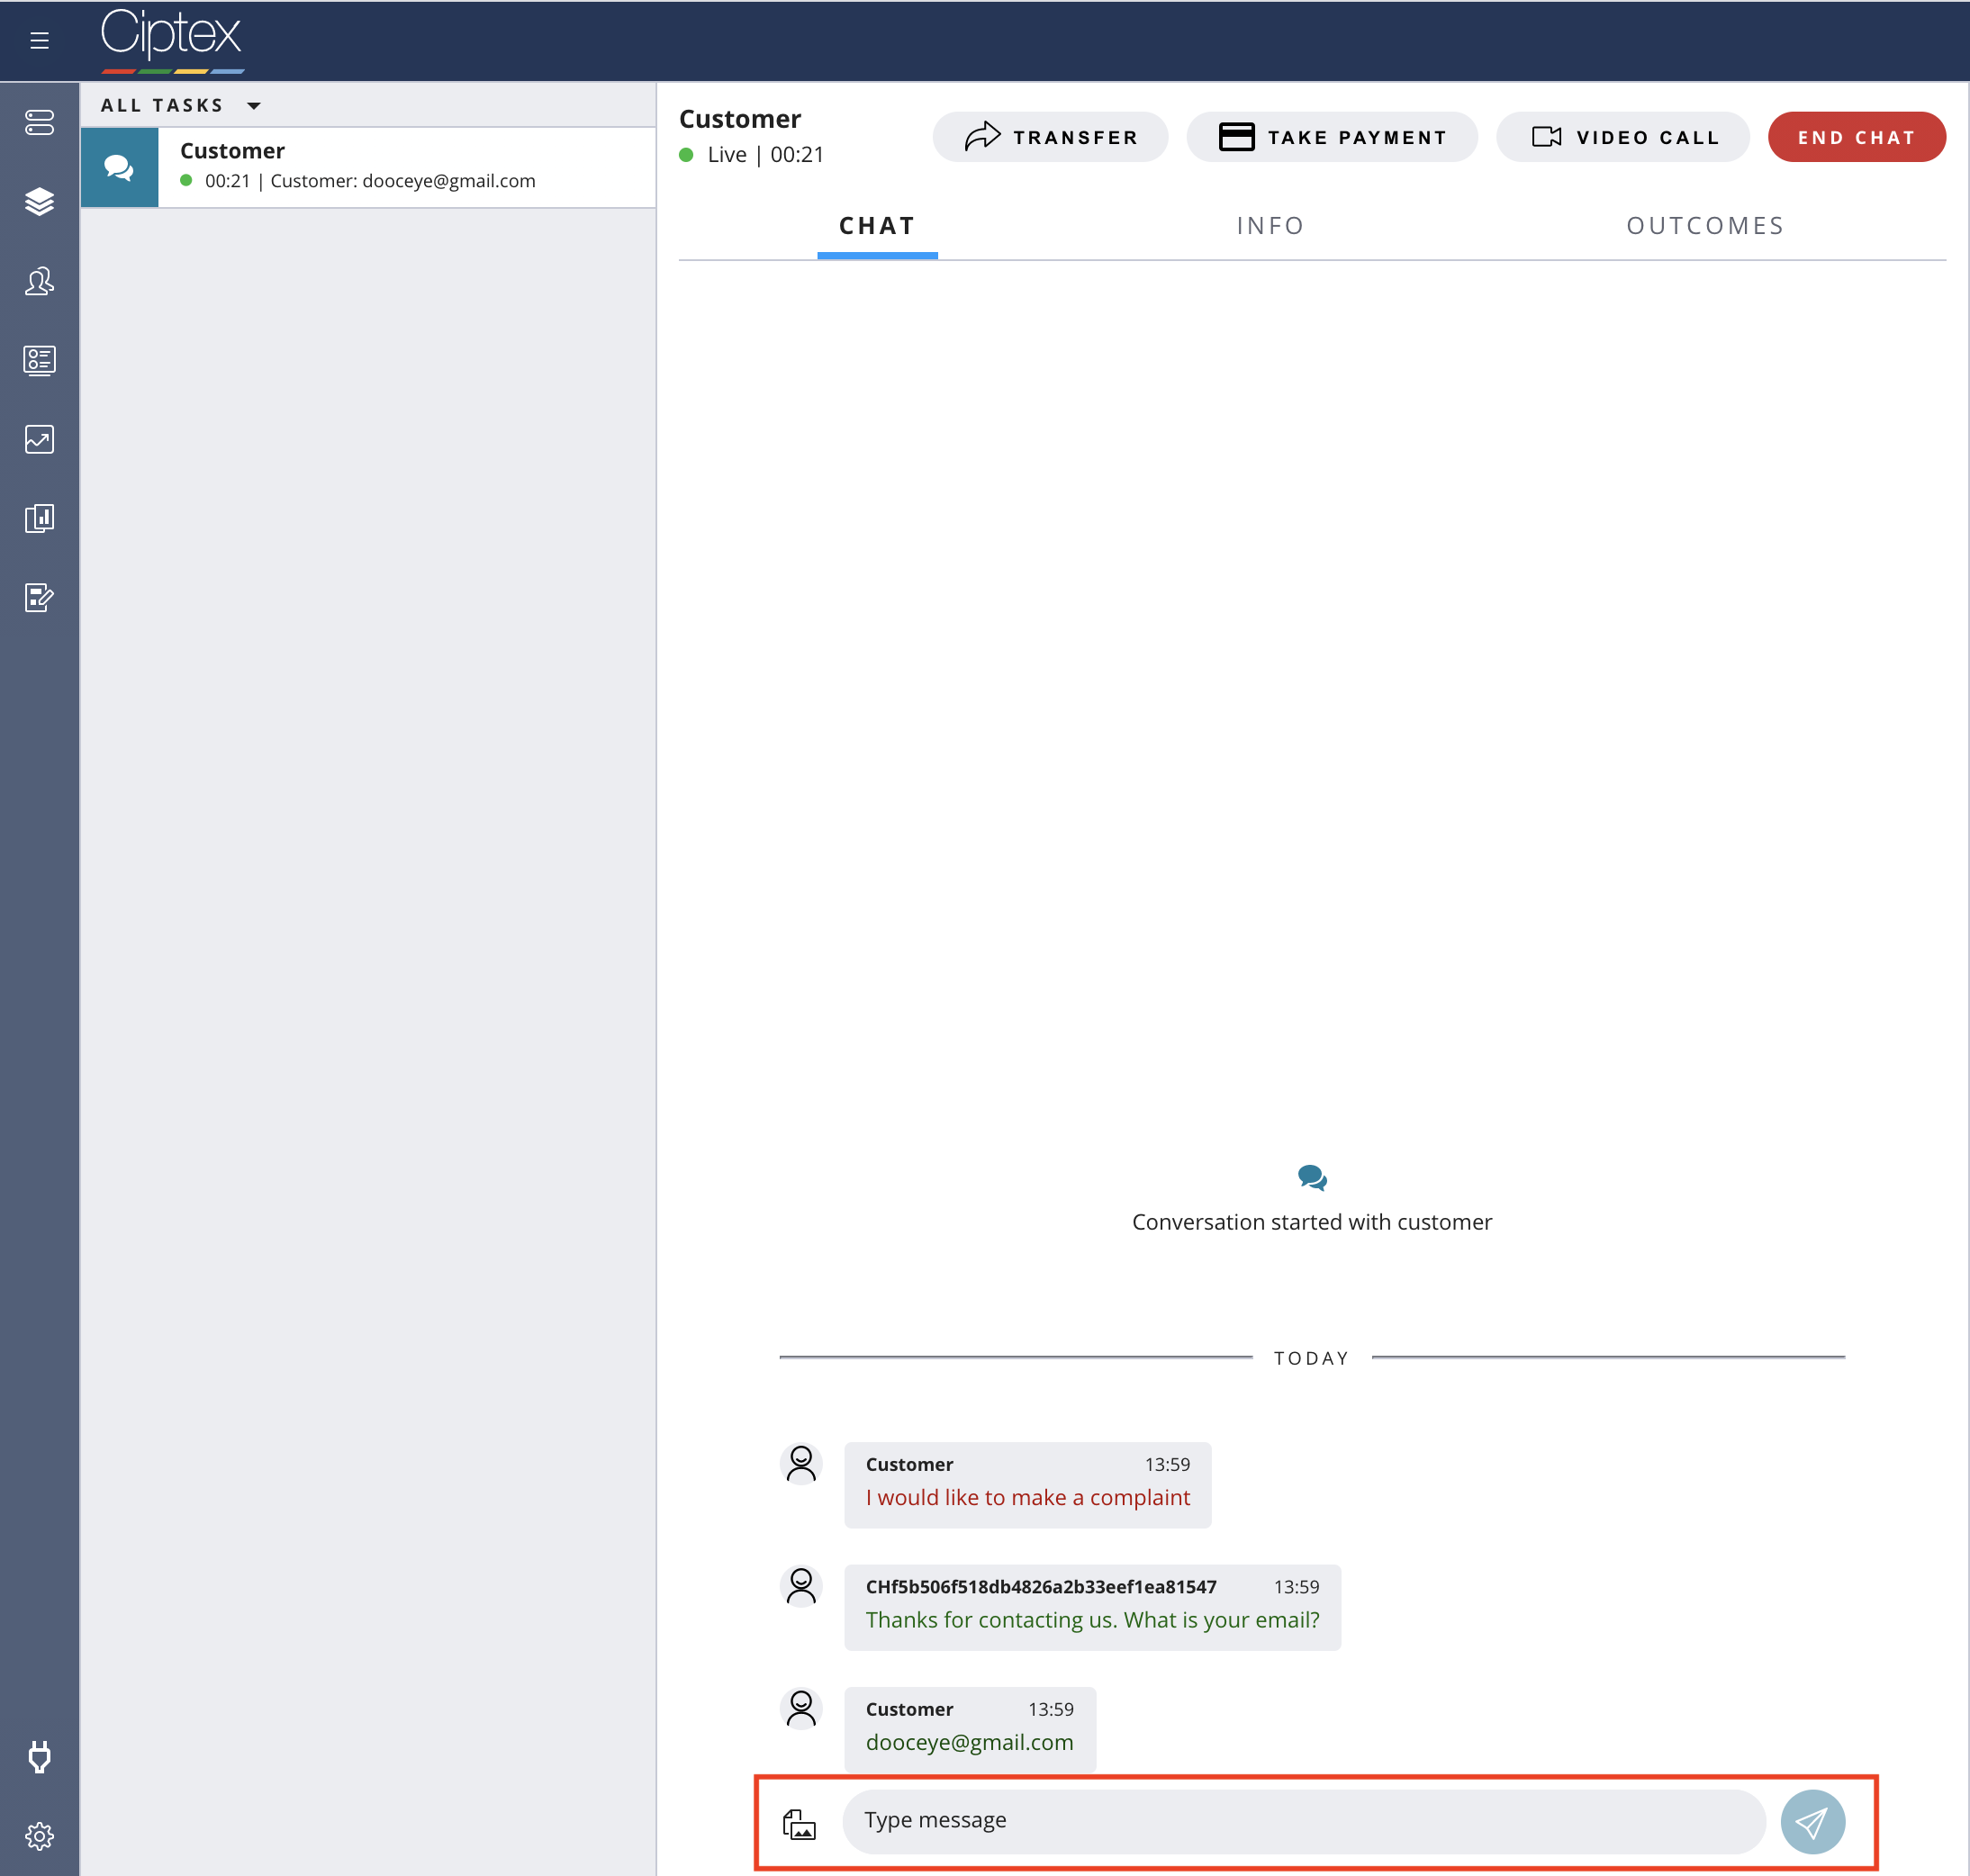Click avatar of the dooceye@gmail.com message
The height and width of the screenshot is (1876, 1970).
pos(801,1709)
